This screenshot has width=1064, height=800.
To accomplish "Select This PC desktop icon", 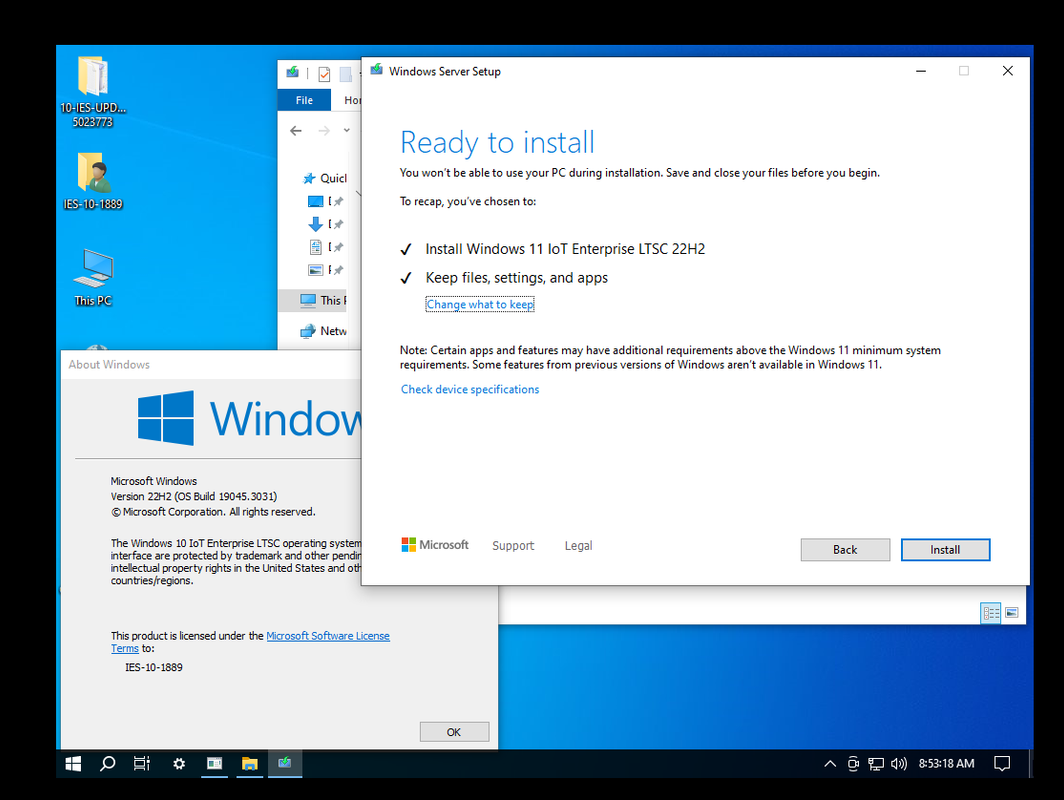I will point(93,278).
